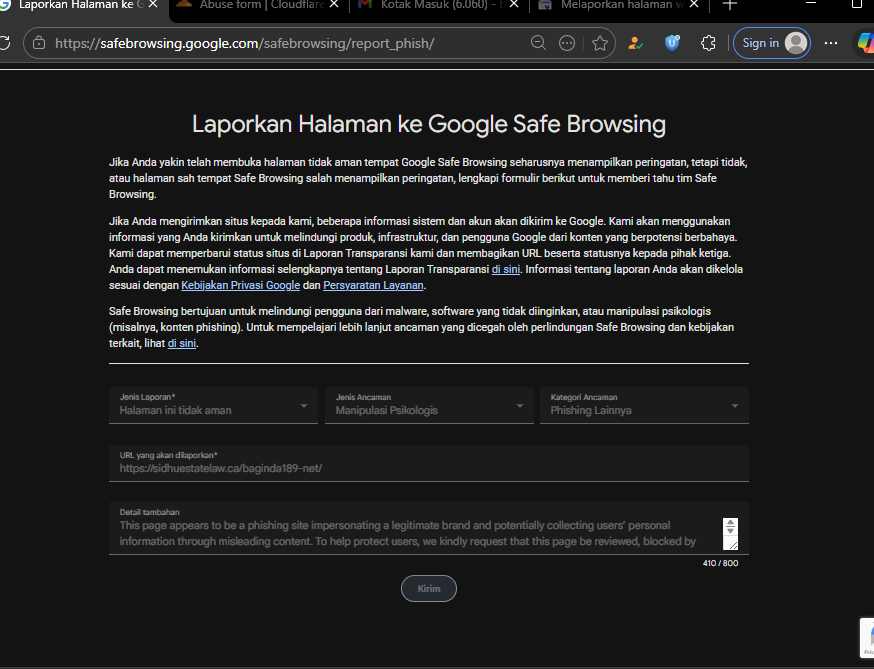Open the blue shield extension icon

pos(672,43)
